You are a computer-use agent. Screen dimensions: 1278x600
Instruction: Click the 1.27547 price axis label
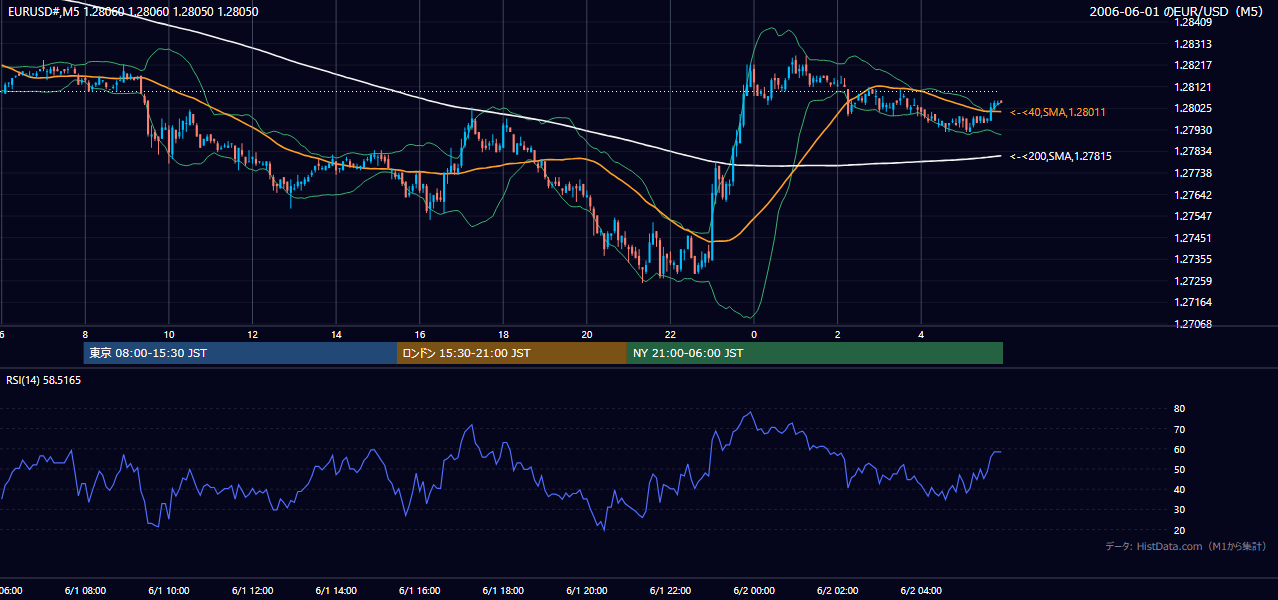point(1193,216)
